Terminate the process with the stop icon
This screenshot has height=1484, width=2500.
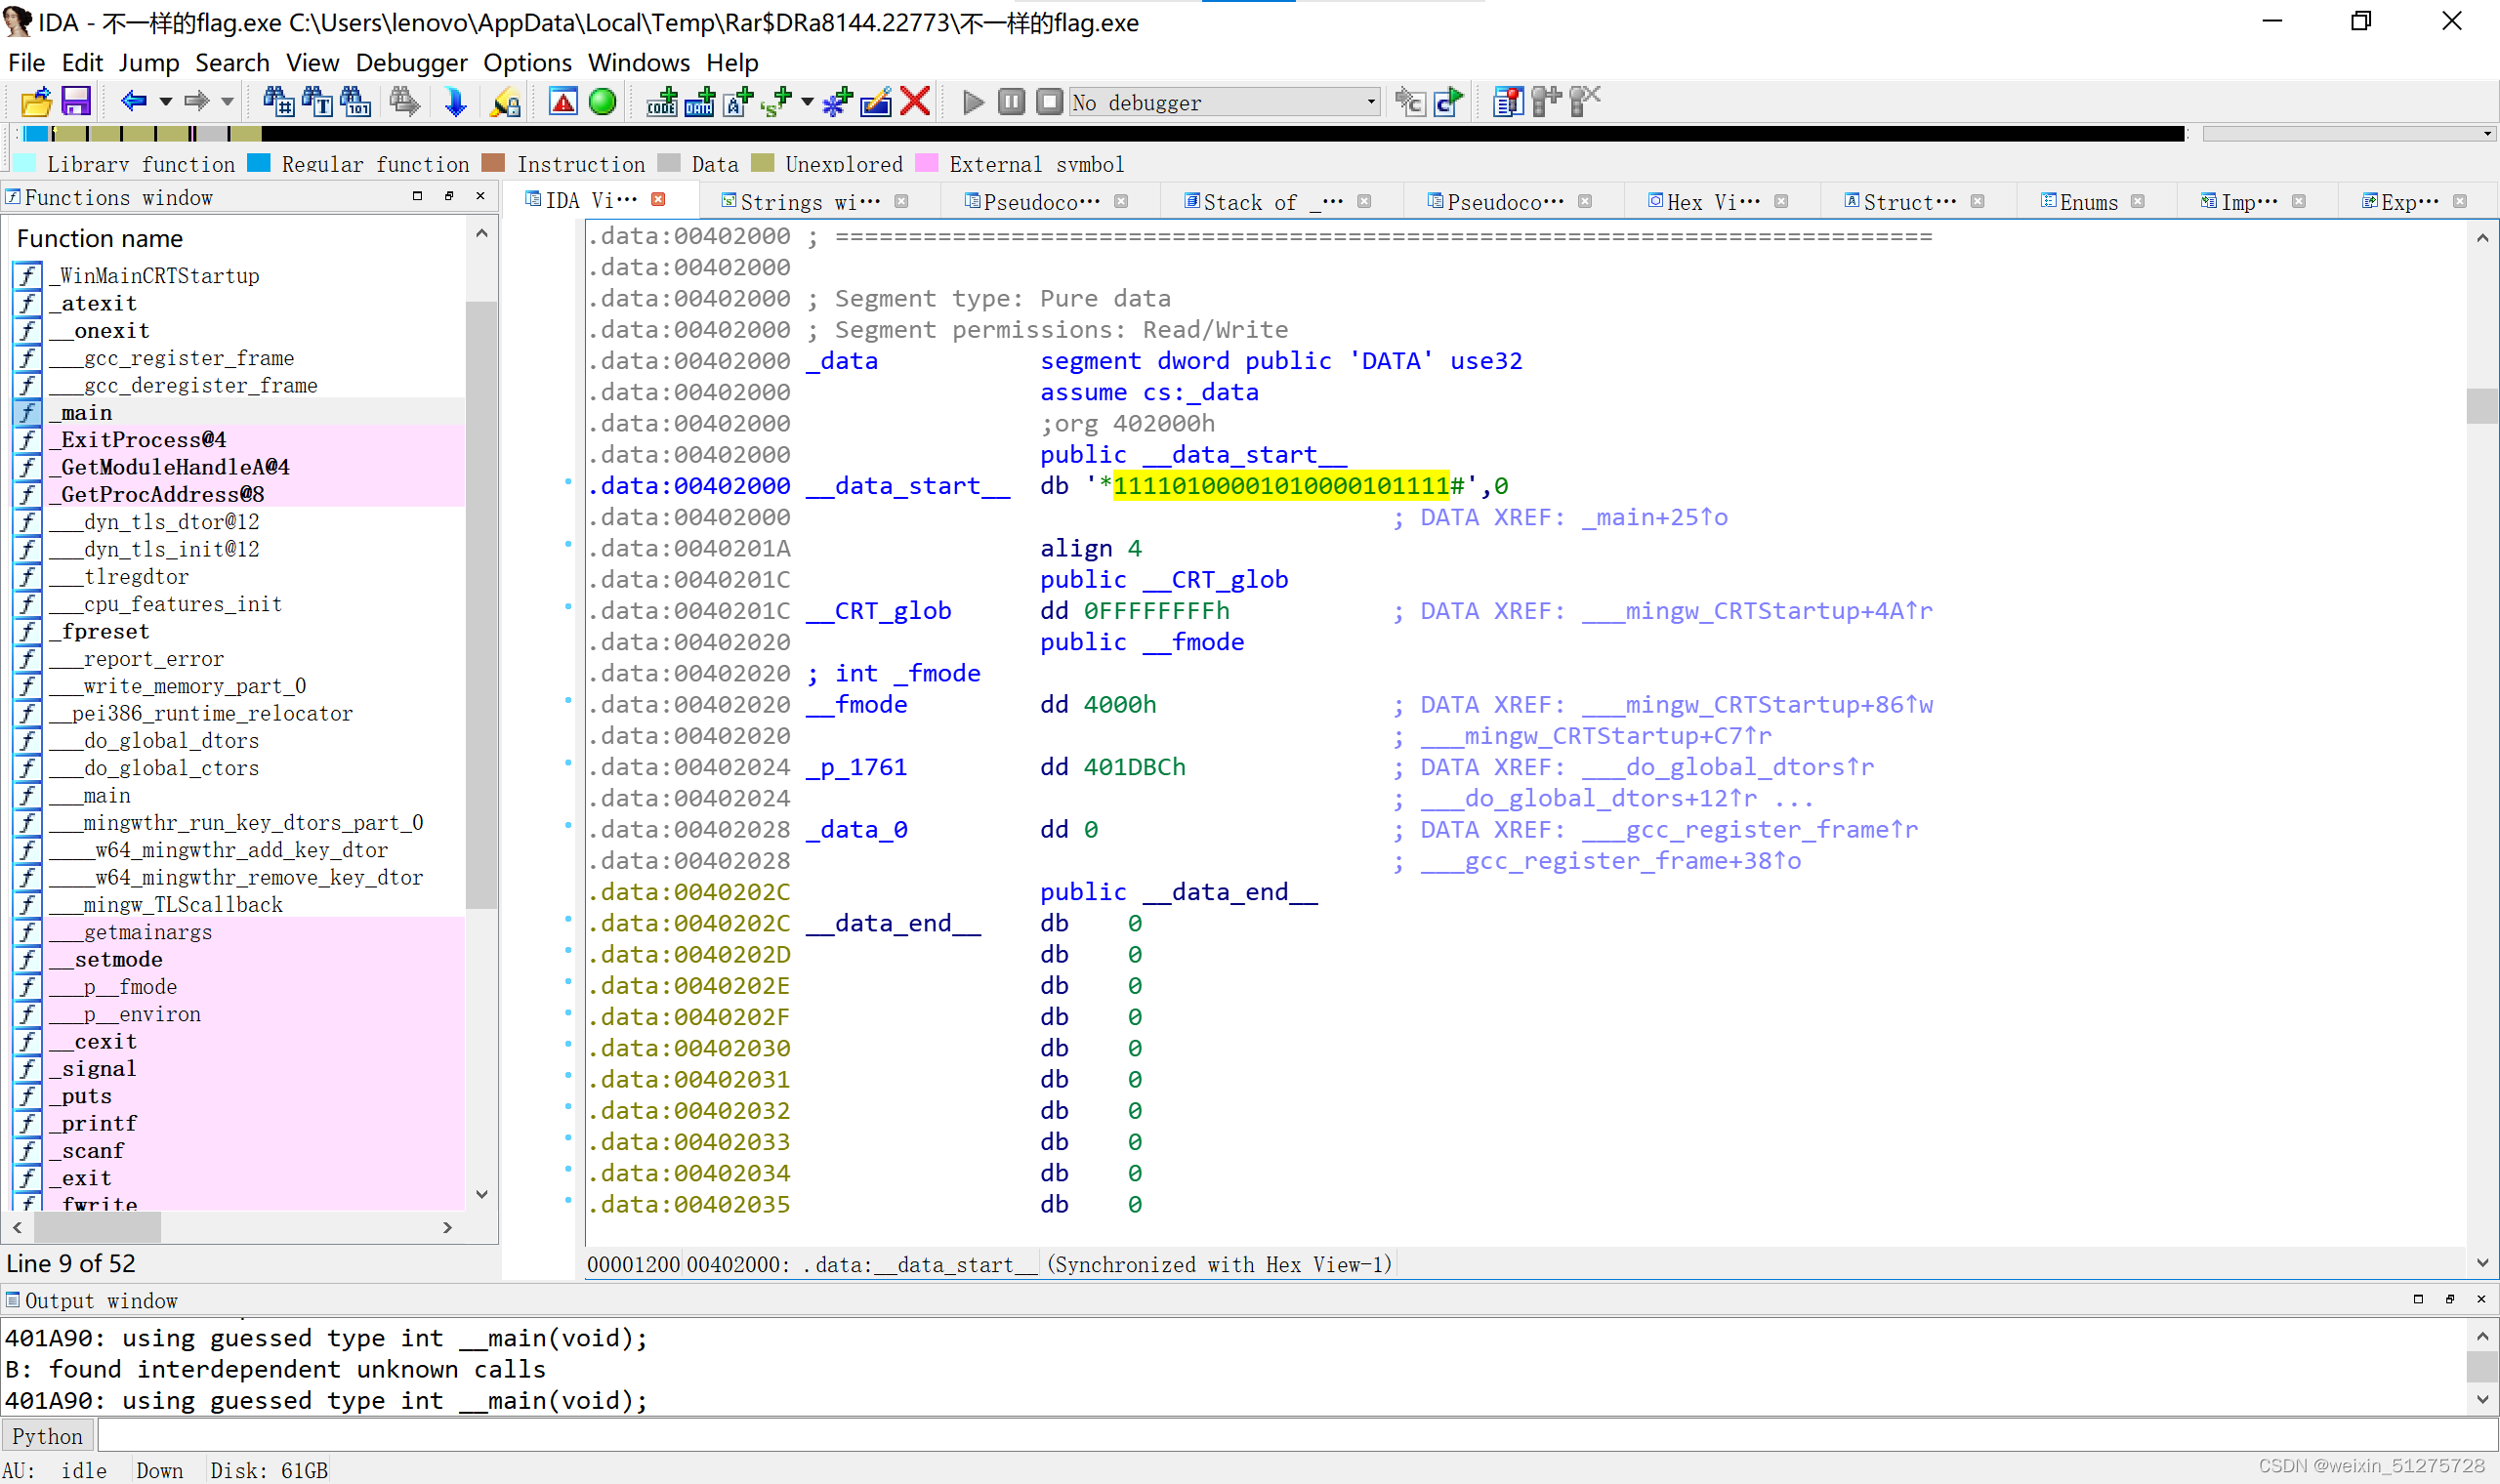click(1049, 101)
